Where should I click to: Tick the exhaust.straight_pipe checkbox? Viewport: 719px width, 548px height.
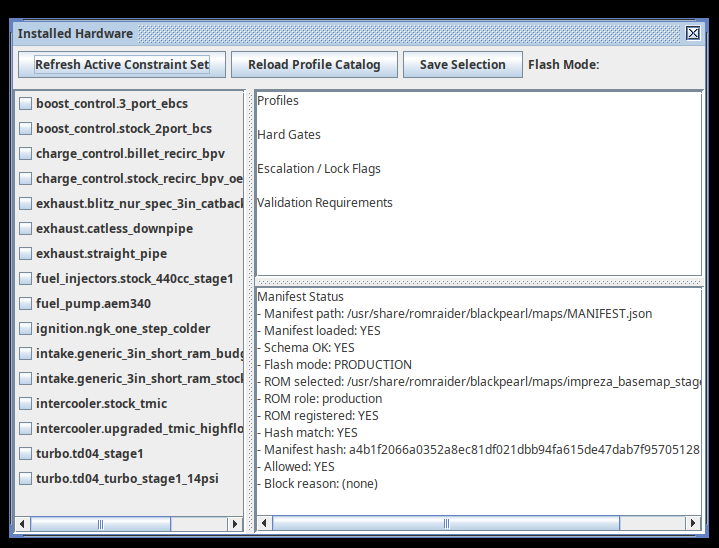coord(26,254)
